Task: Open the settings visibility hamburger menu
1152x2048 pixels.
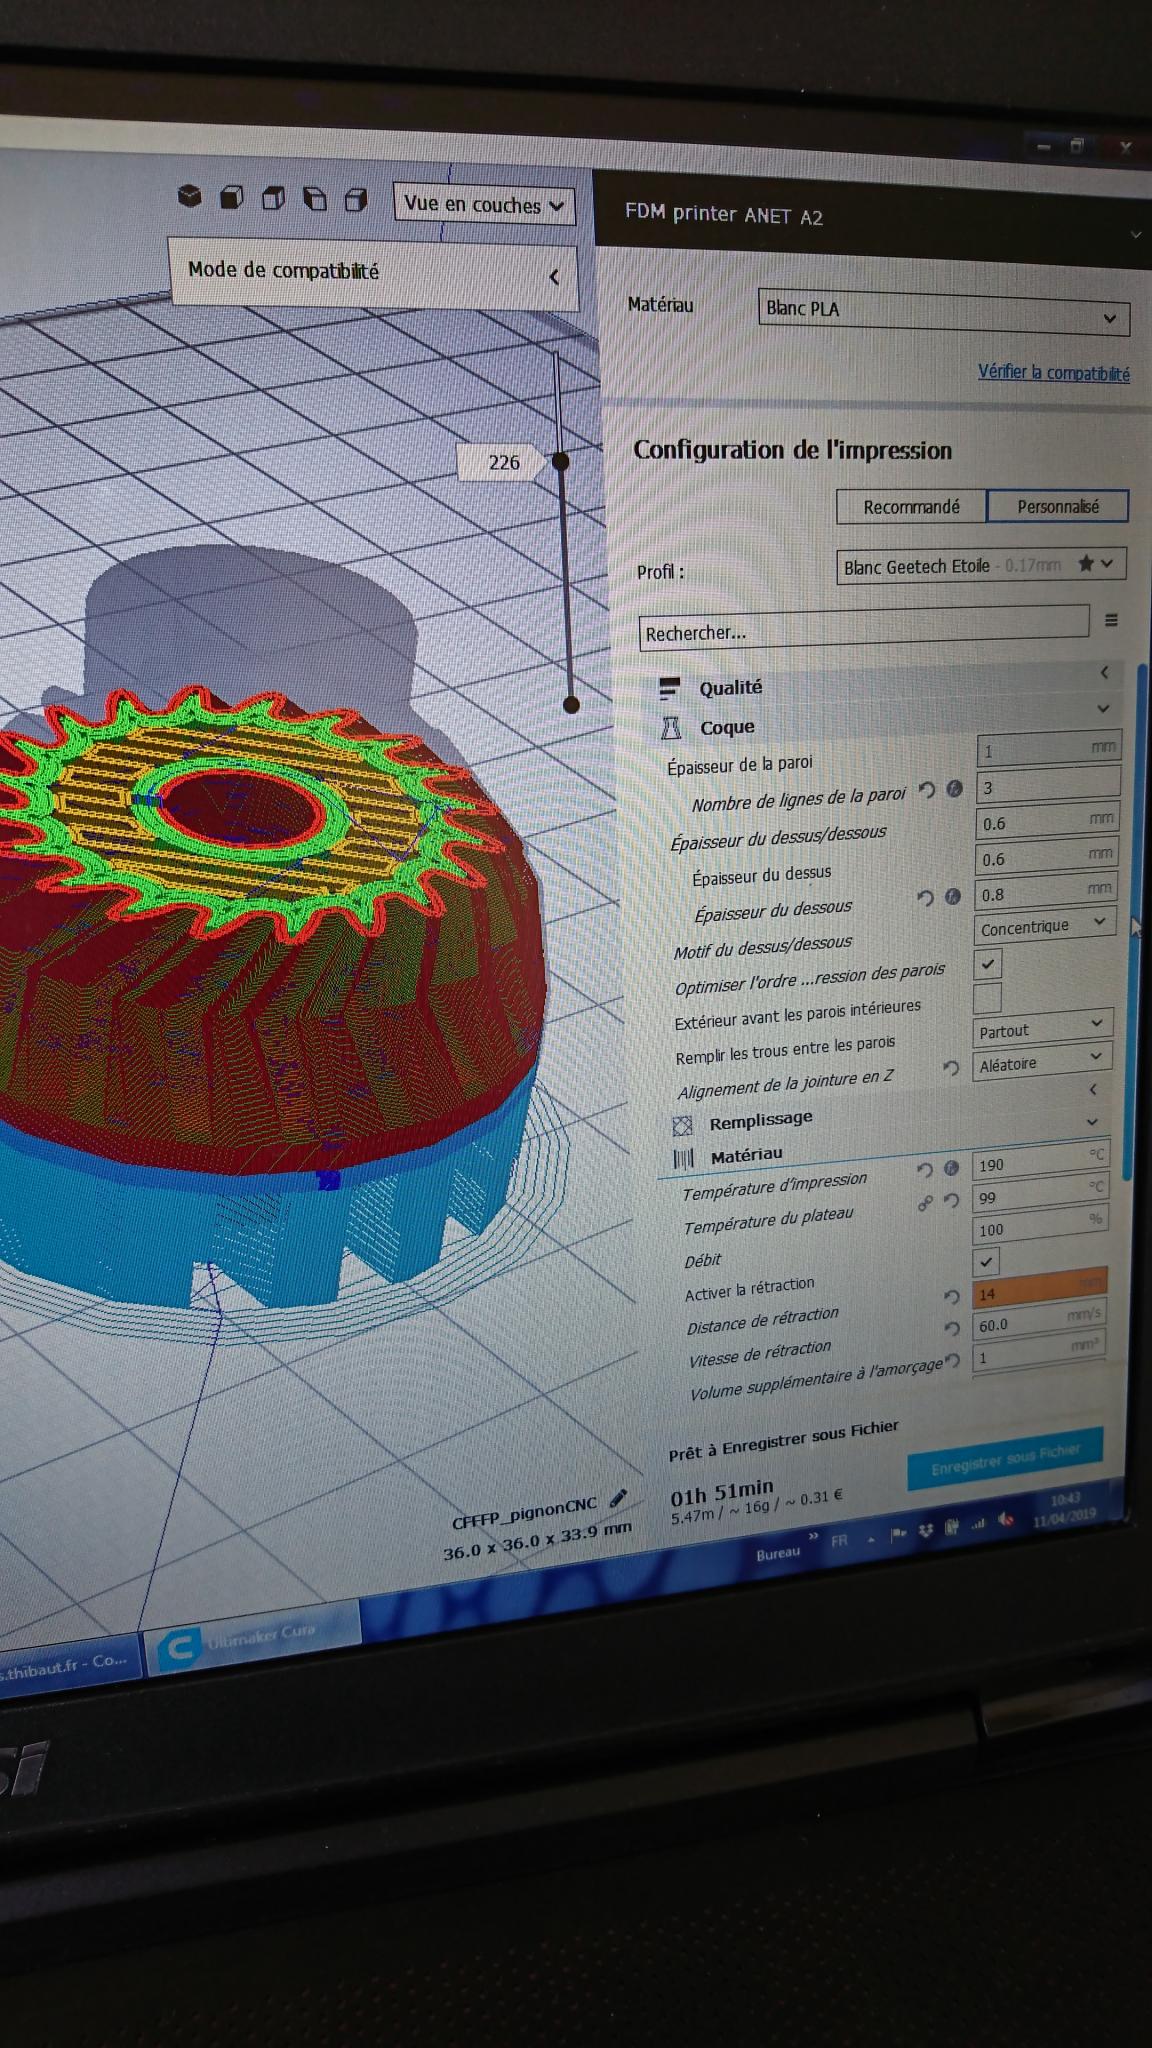Action: (x=1111, y=620)
